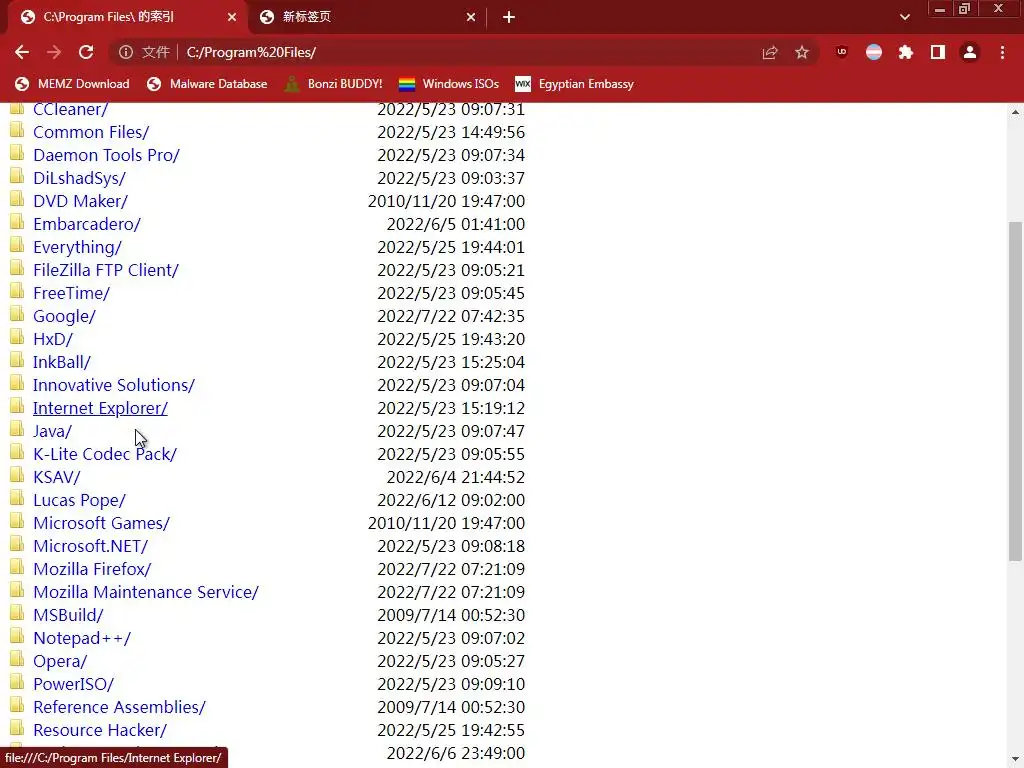Click the striped flag extension icon
1024x768 pixels.
coord(874,52)
